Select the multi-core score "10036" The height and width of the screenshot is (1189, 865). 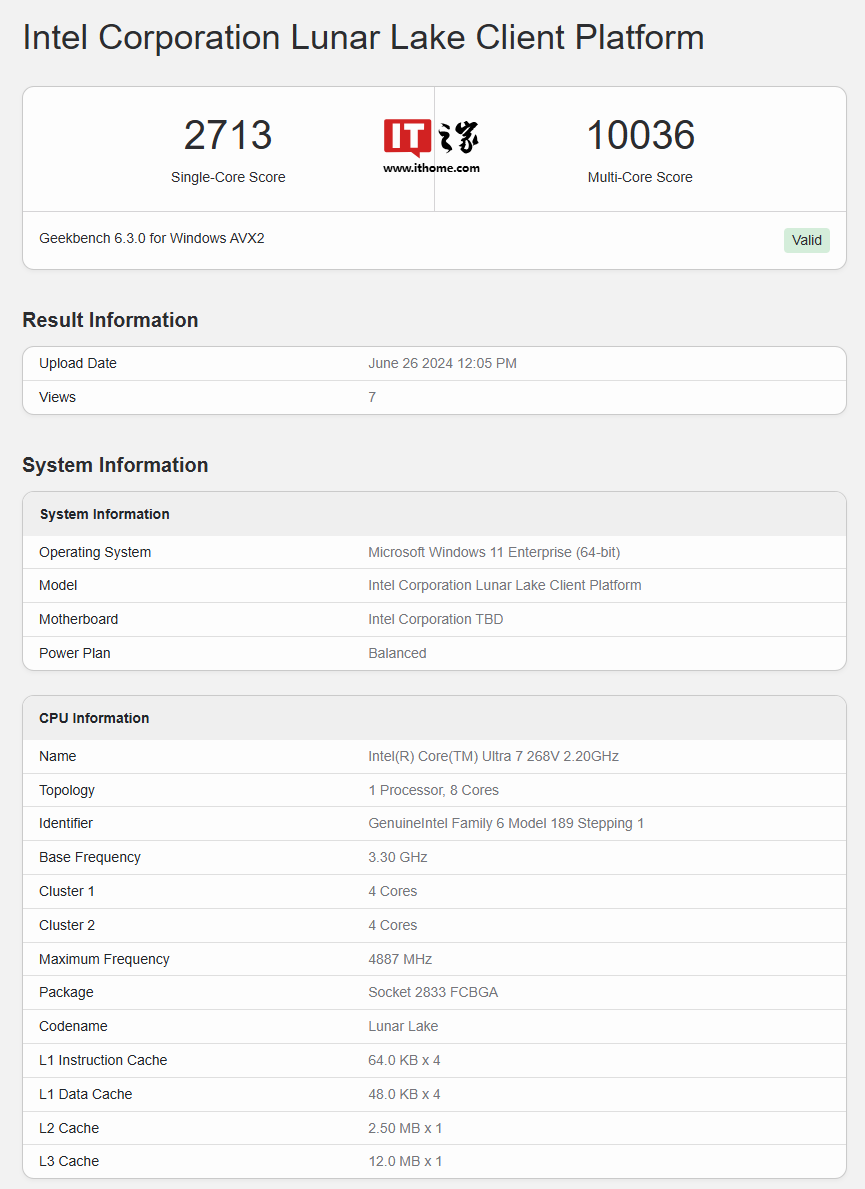641,135
